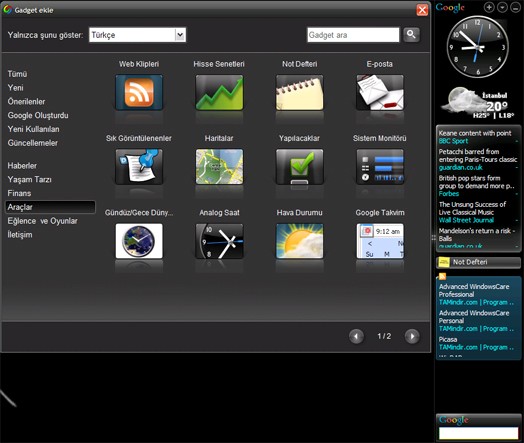Select the Yaşam Tarzı category
The width and height of the screenshot is (524, 443).
pos(29,179)
